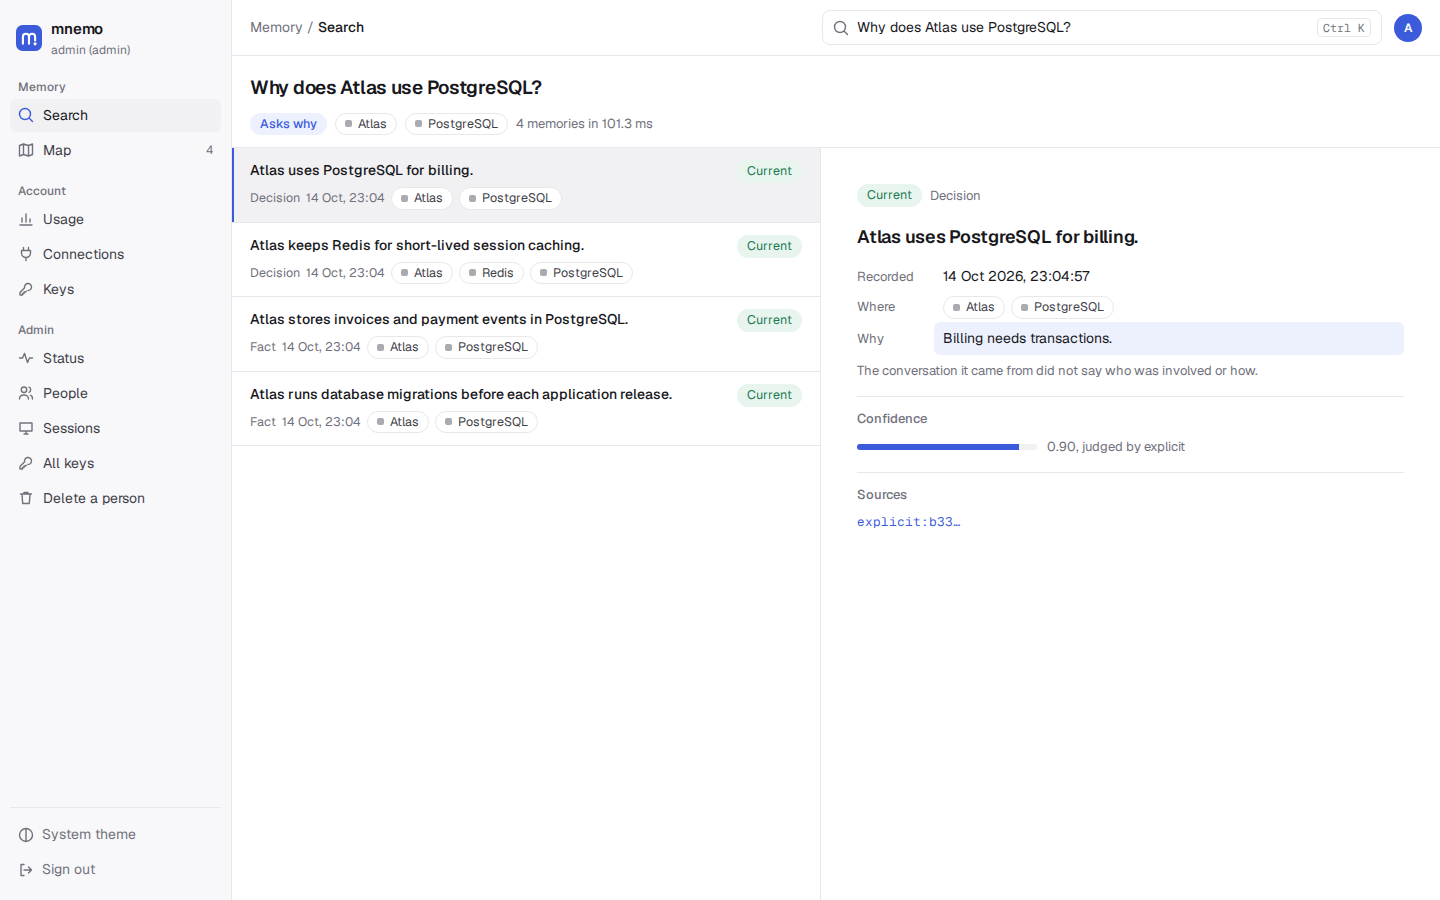Click the People icon in Admin section
The width and height of the screenshot is (1440, 900).
26,393
